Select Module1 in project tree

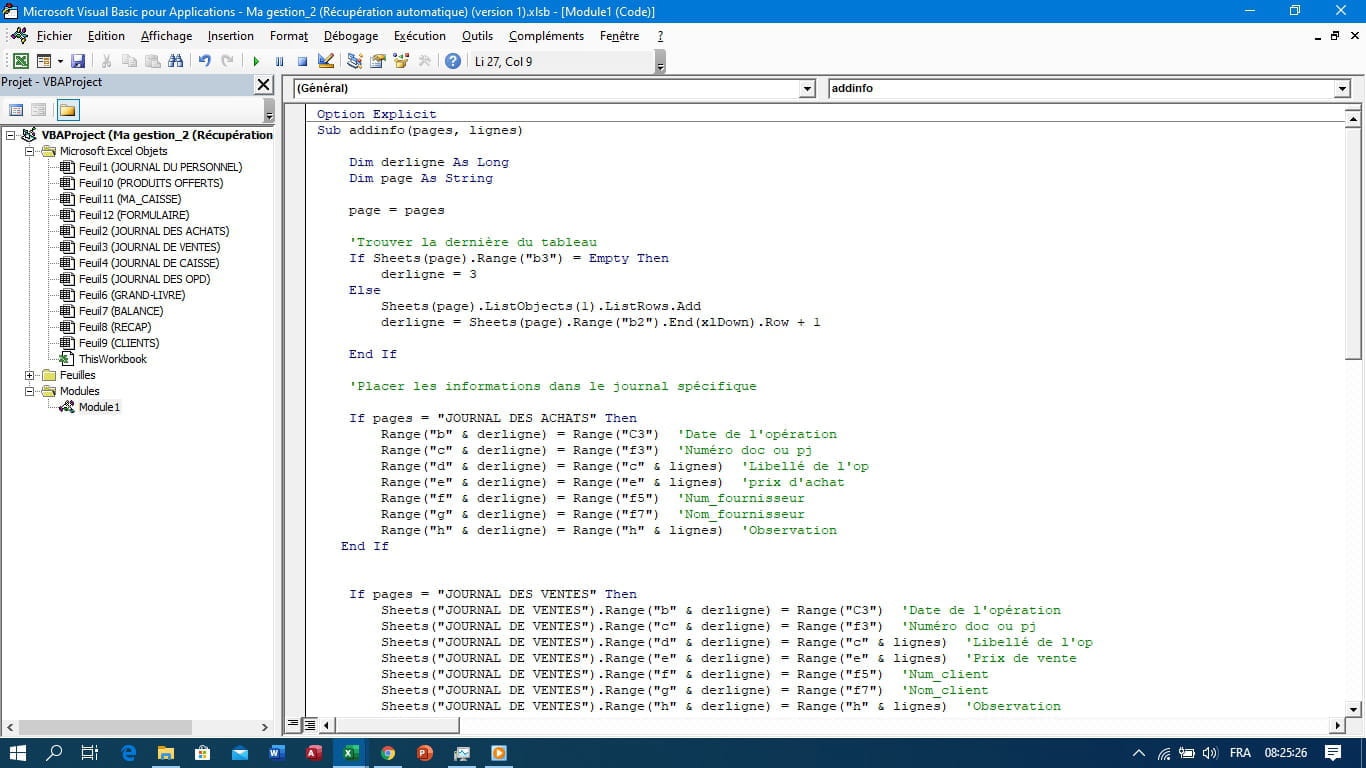click(x=99, y=407)
